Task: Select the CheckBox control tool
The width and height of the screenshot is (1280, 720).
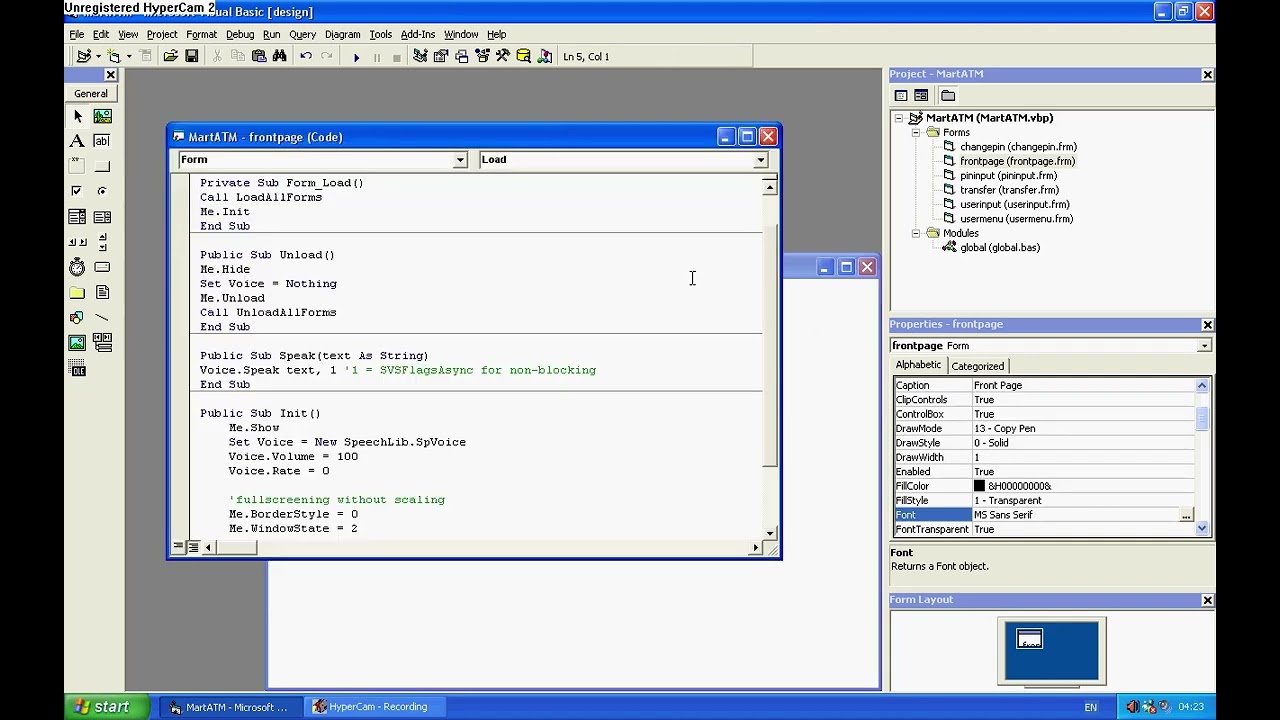Action: [x=77, y=191]
